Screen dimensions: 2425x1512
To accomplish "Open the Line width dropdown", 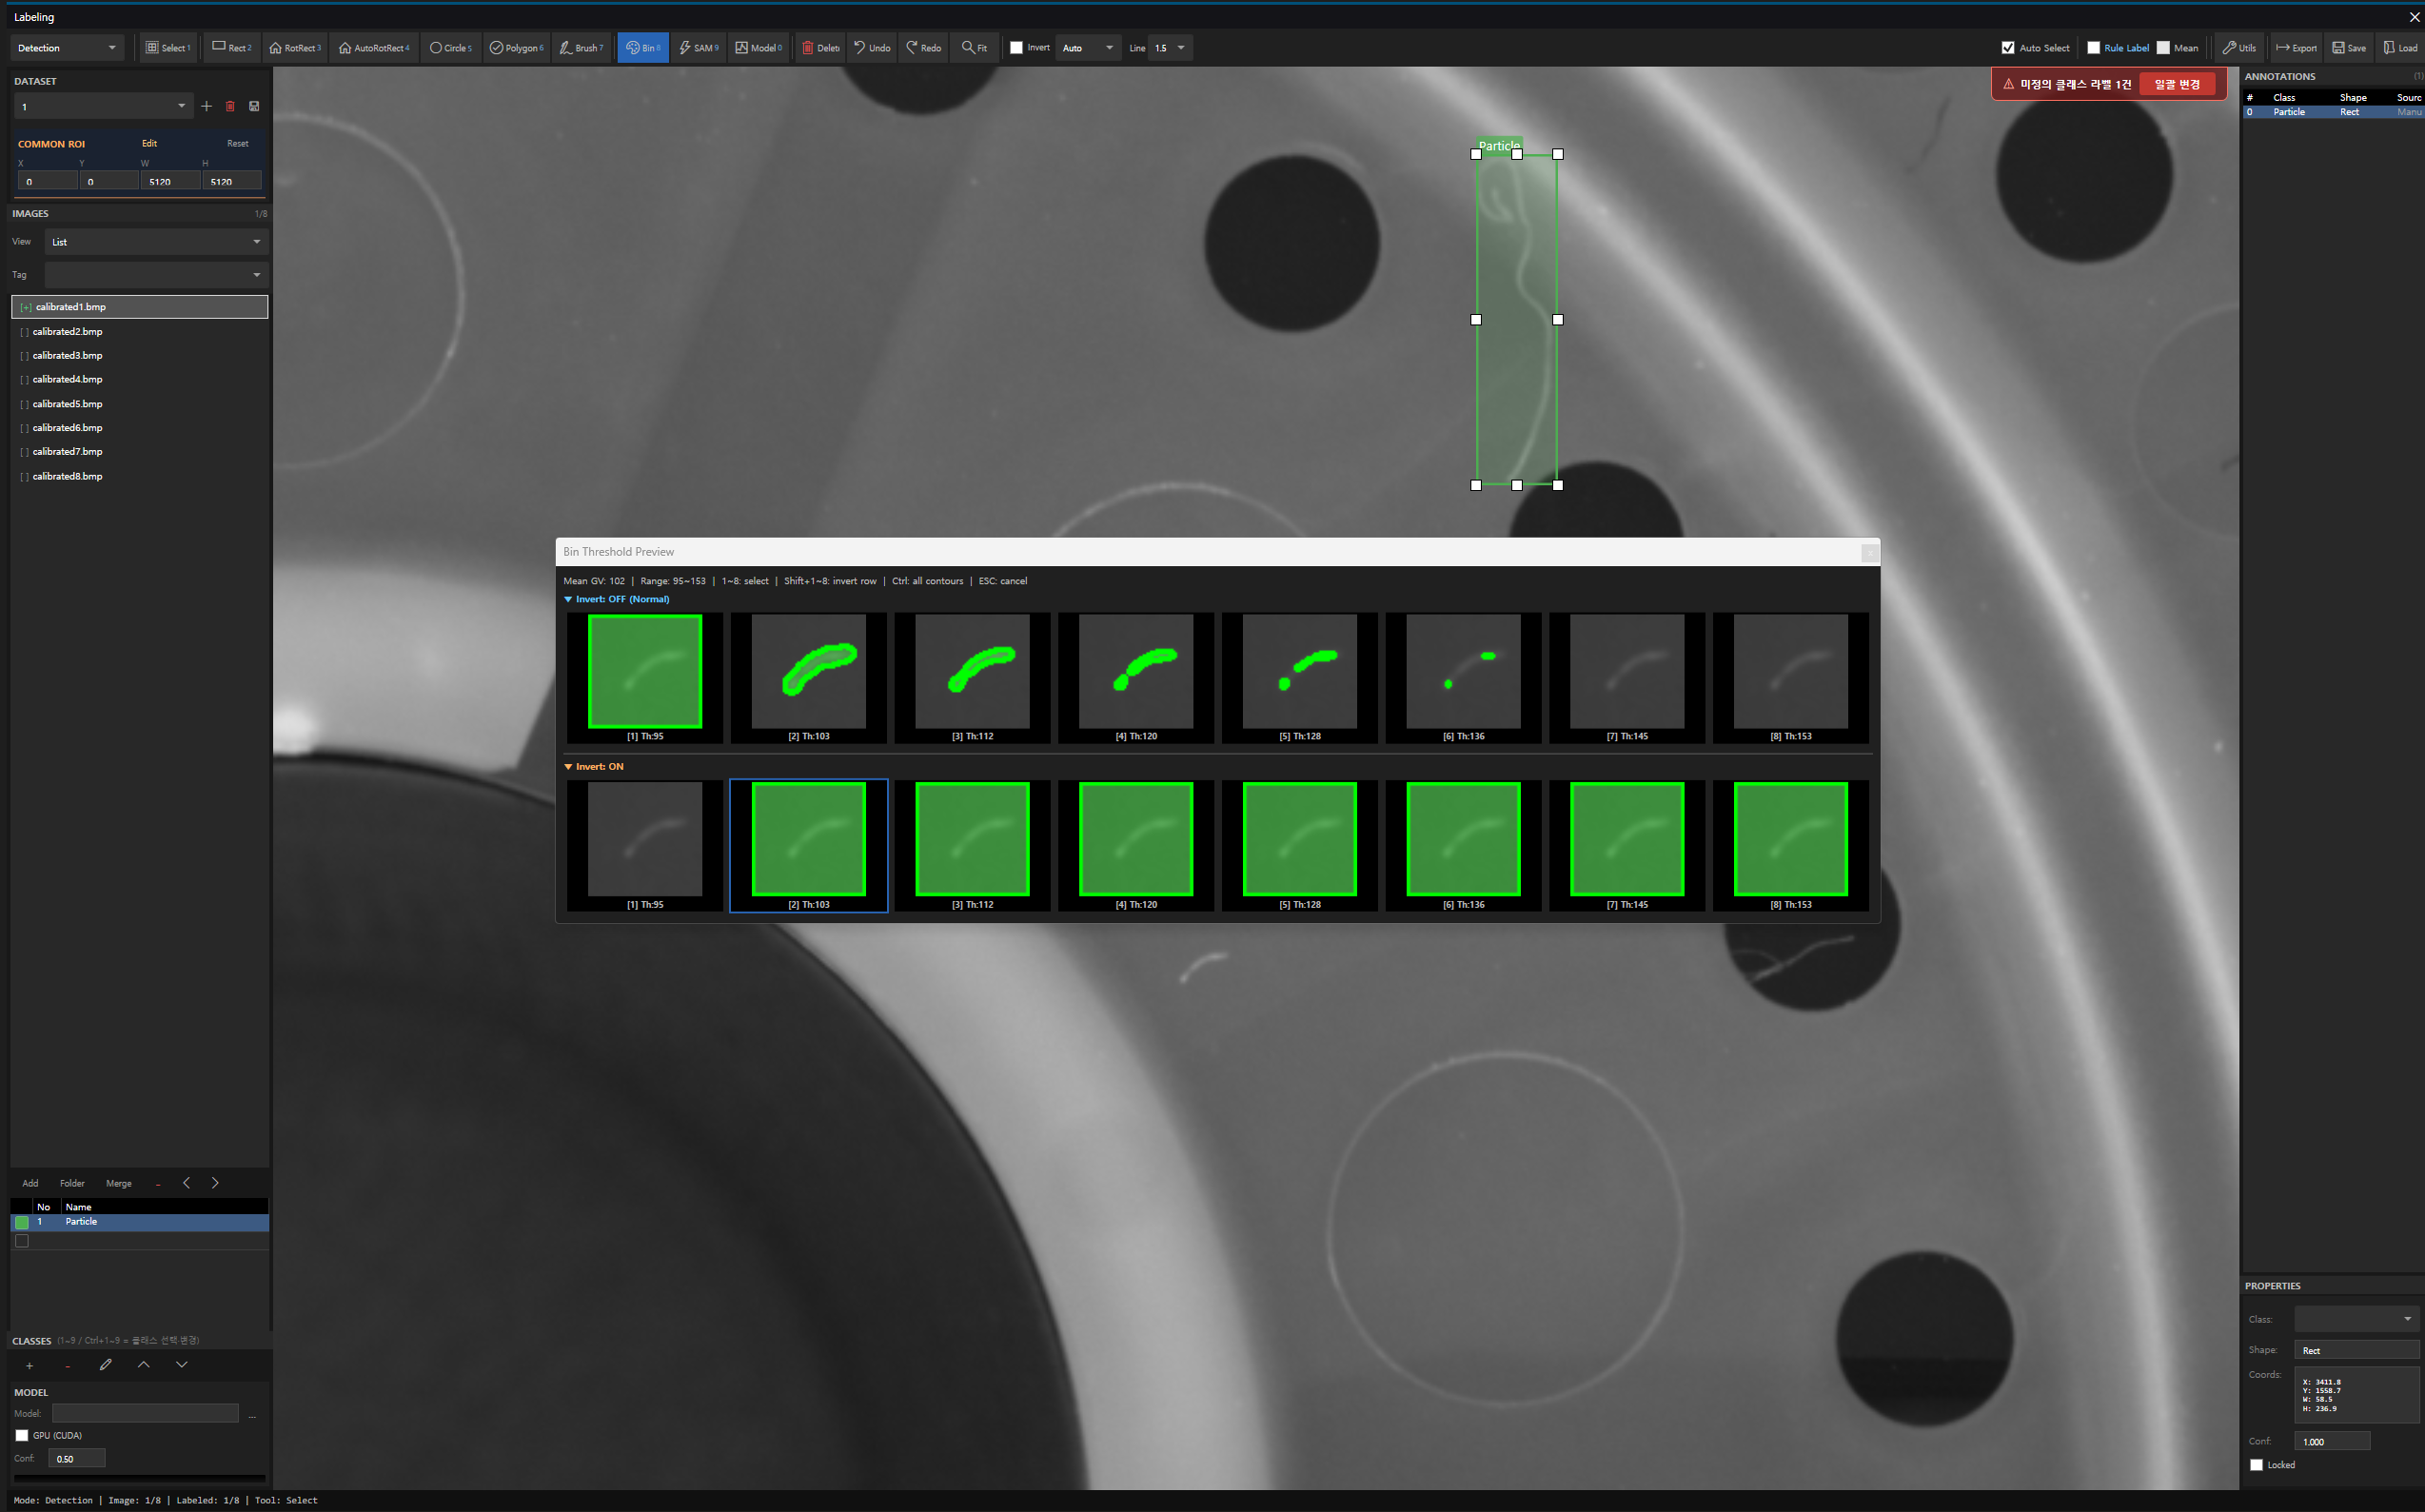I will pyautogui.click(x=1170, y=48).
